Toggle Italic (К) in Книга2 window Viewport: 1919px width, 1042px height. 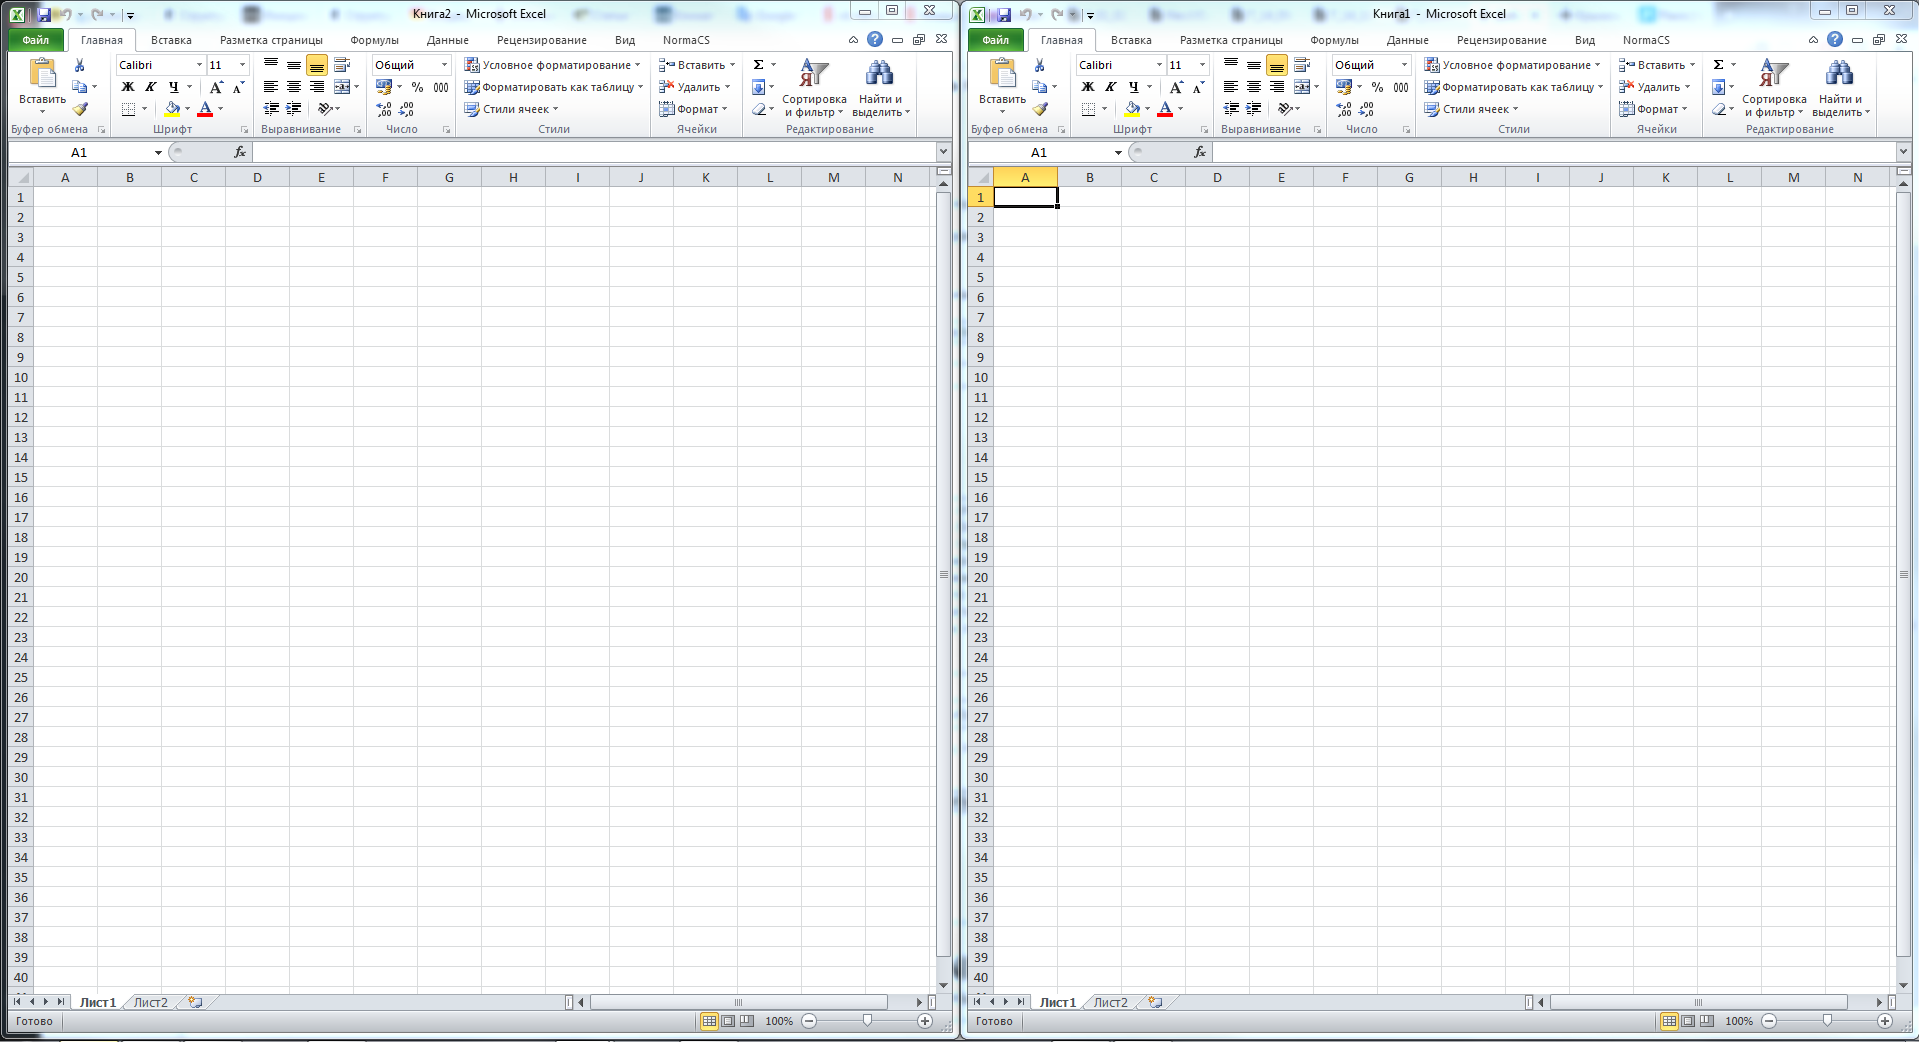[x=151, y=87]
